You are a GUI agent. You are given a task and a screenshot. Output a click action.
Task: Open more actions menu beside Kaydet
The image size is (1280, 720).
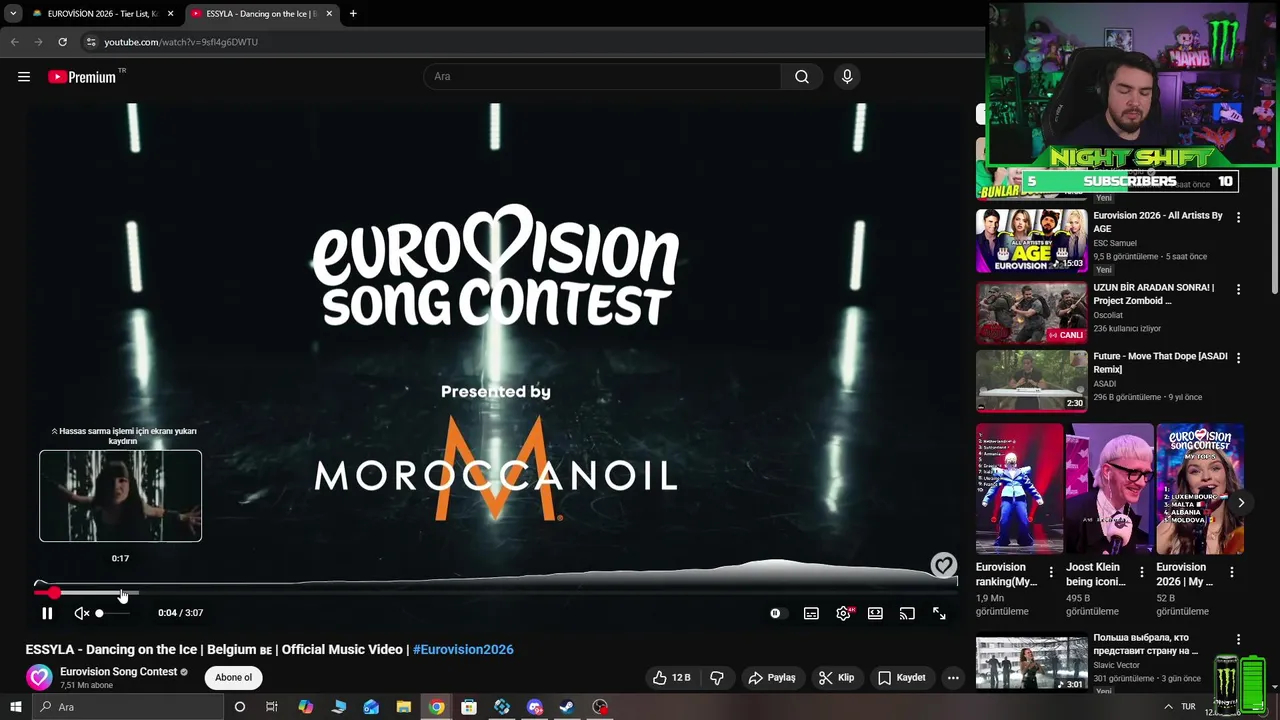[x=953, y=678]
